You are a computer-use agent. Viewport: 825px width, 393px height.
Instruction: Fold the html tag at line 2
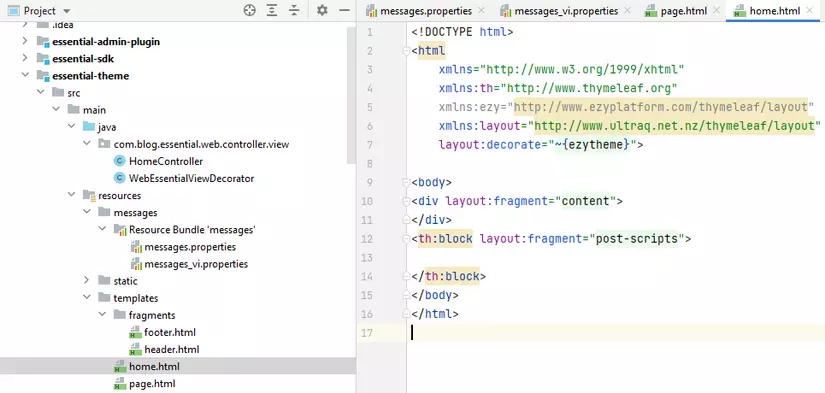(406, 51)
